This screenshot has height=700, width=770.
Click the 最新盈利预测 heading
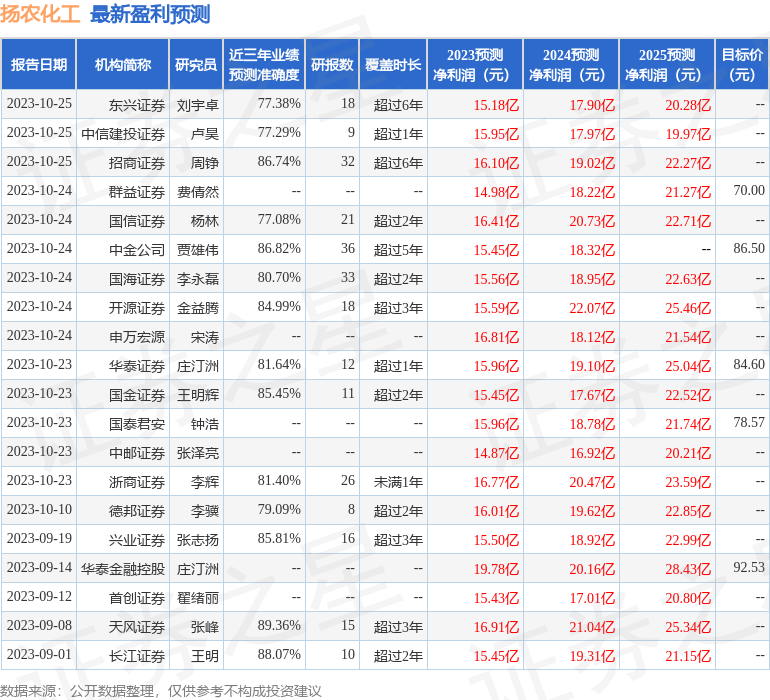point(150,14)
